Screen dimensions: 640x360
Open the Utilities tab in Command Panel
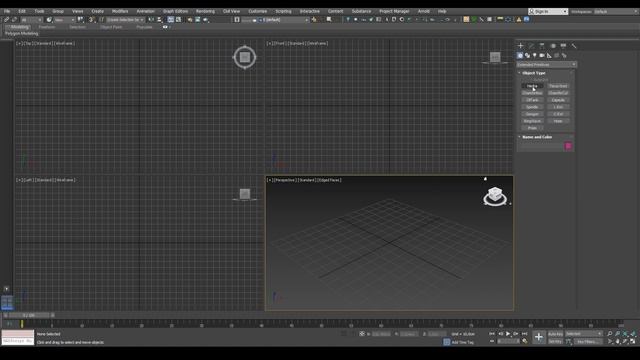click(x=574, y=46)
